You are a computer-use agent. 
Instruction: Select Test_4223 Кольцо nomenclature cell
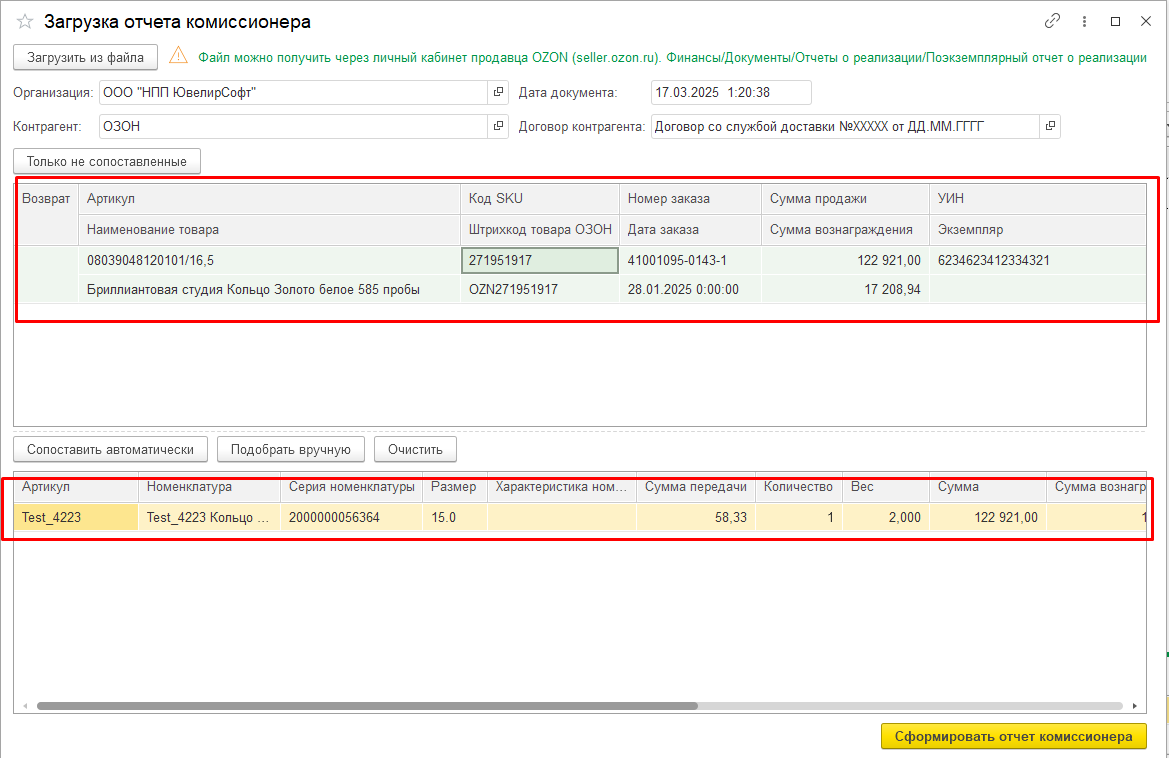pyautogui.click(x=209, y=517)
